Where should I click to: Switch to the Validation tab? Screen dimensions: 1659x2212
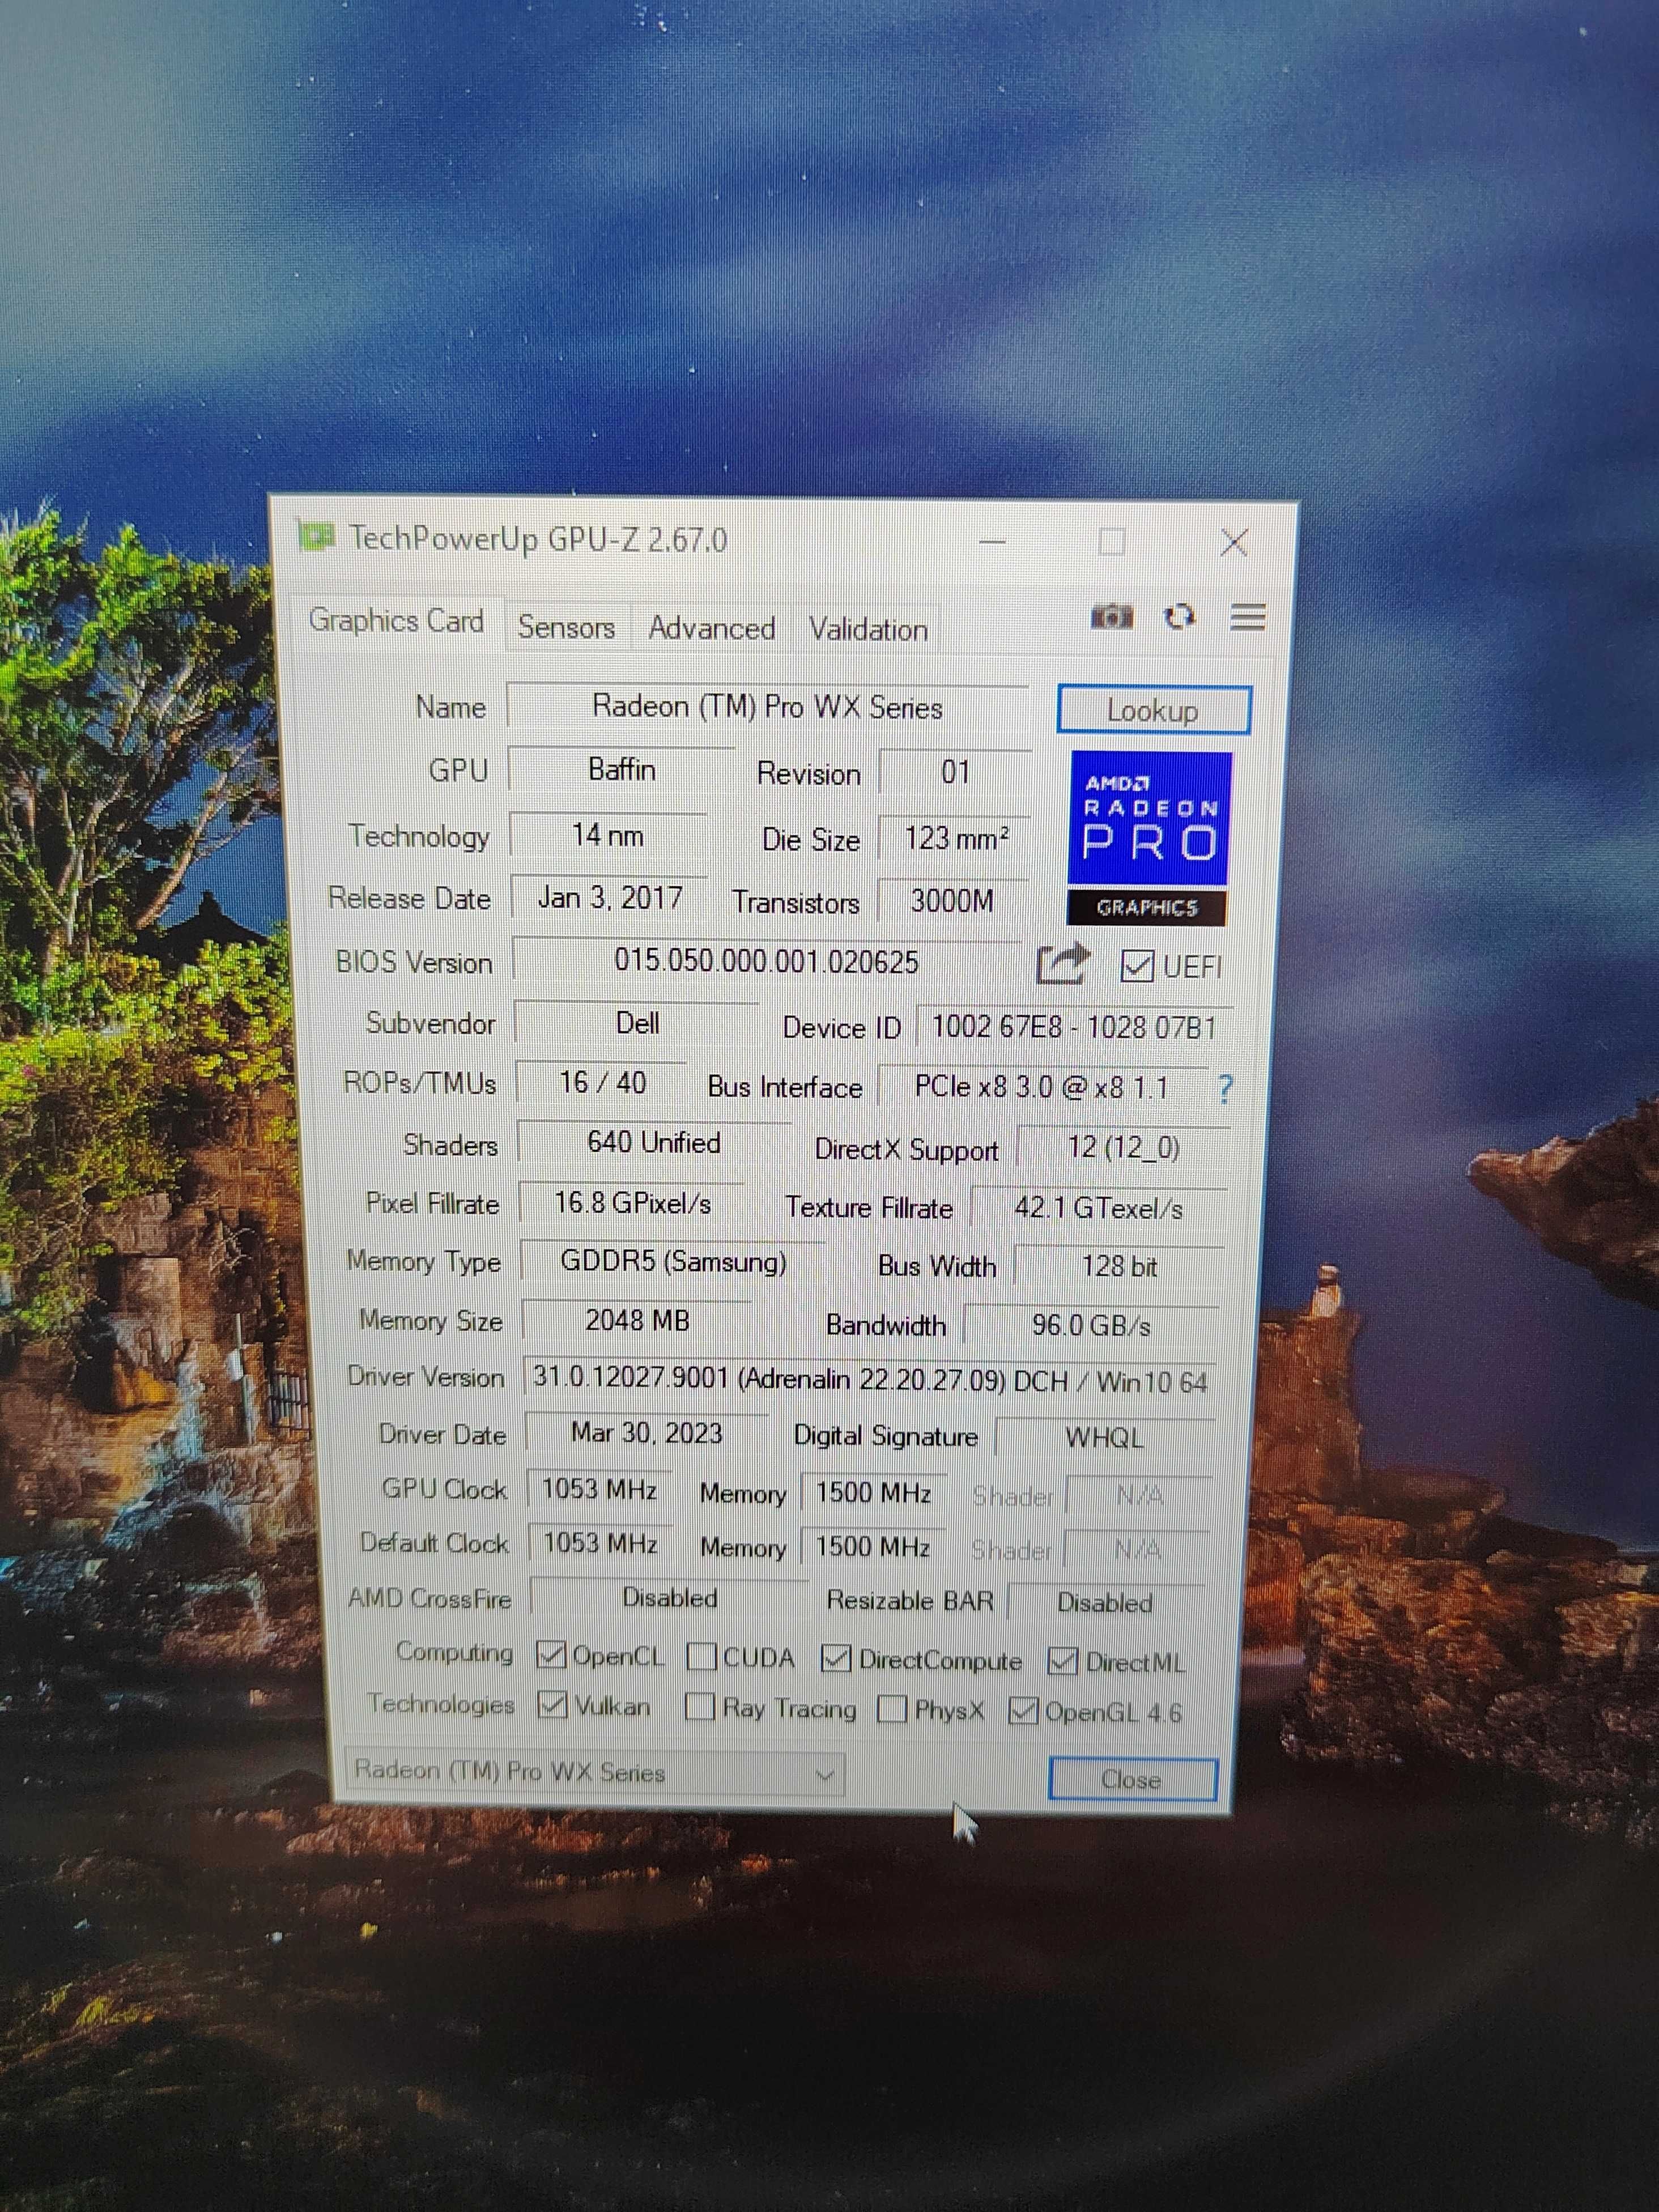pyautogui.click(x=868, y=630)
